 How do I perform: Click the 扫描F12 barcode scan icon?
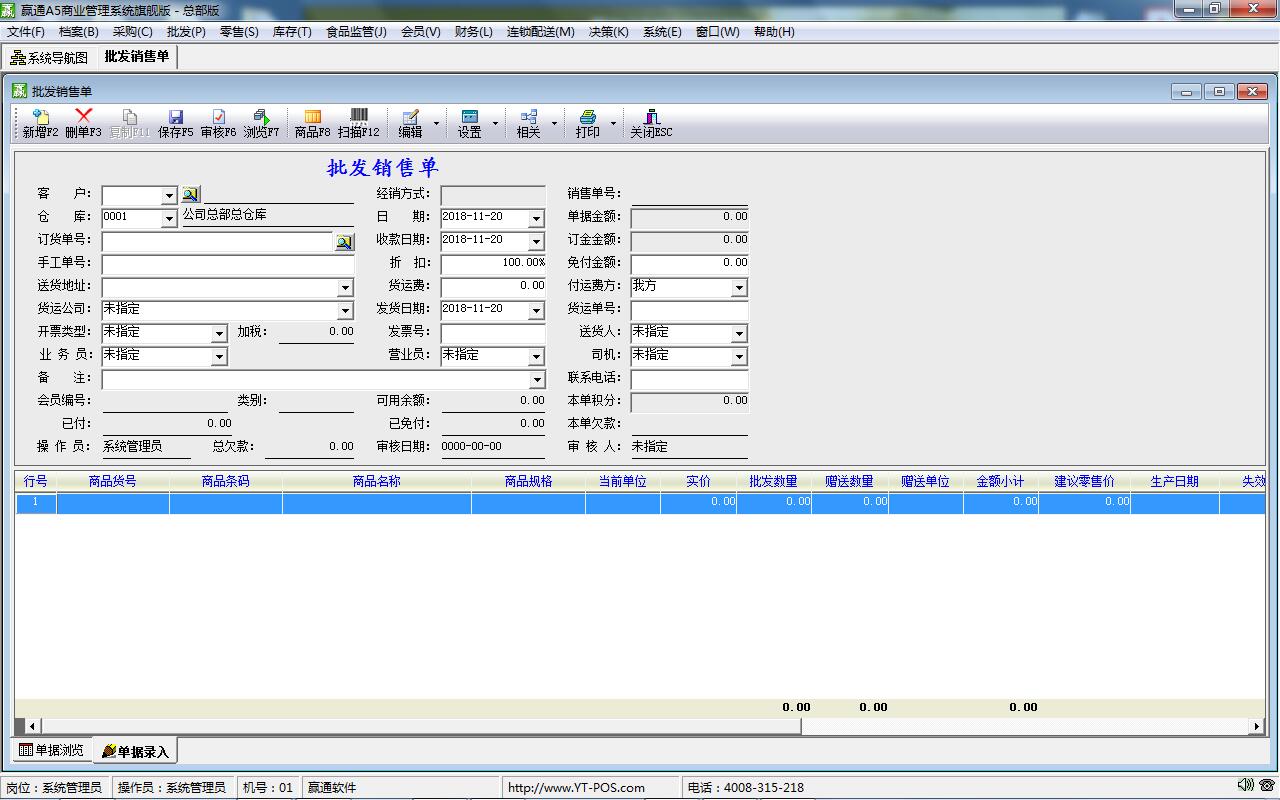tap(358, 123)
